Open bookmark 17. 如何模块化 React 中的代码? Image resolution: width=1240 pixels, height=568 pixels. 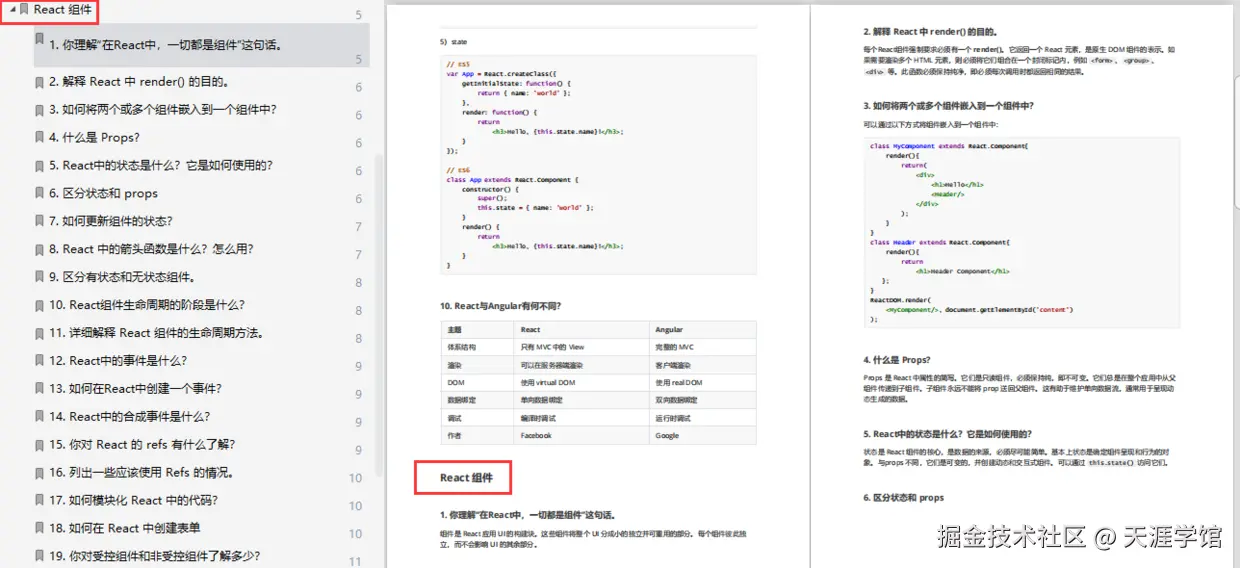133,501
